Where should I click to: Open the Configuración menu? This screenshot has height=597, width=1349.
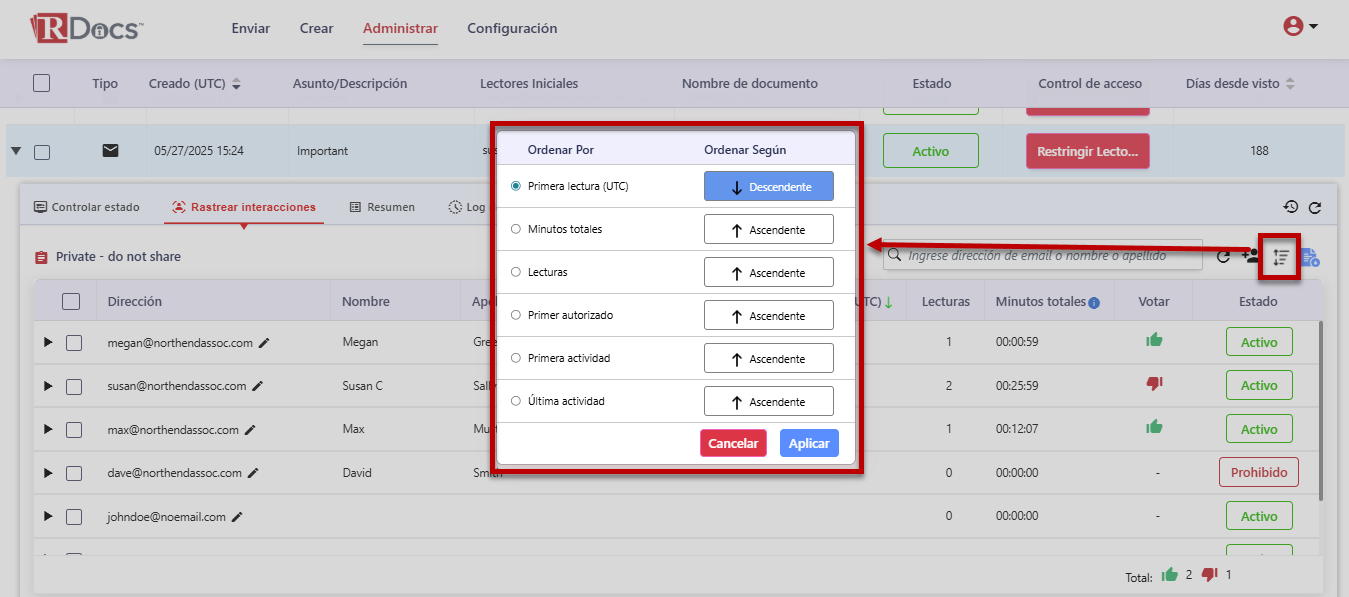click(512, 28)
